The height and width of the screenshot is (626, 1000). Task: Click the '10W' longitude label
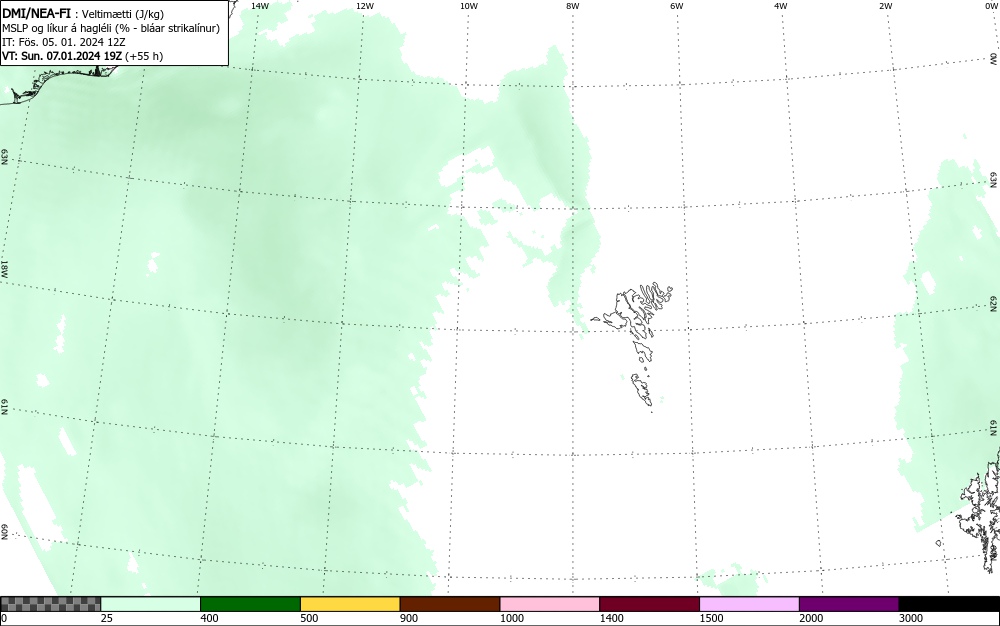coord(469,6)
